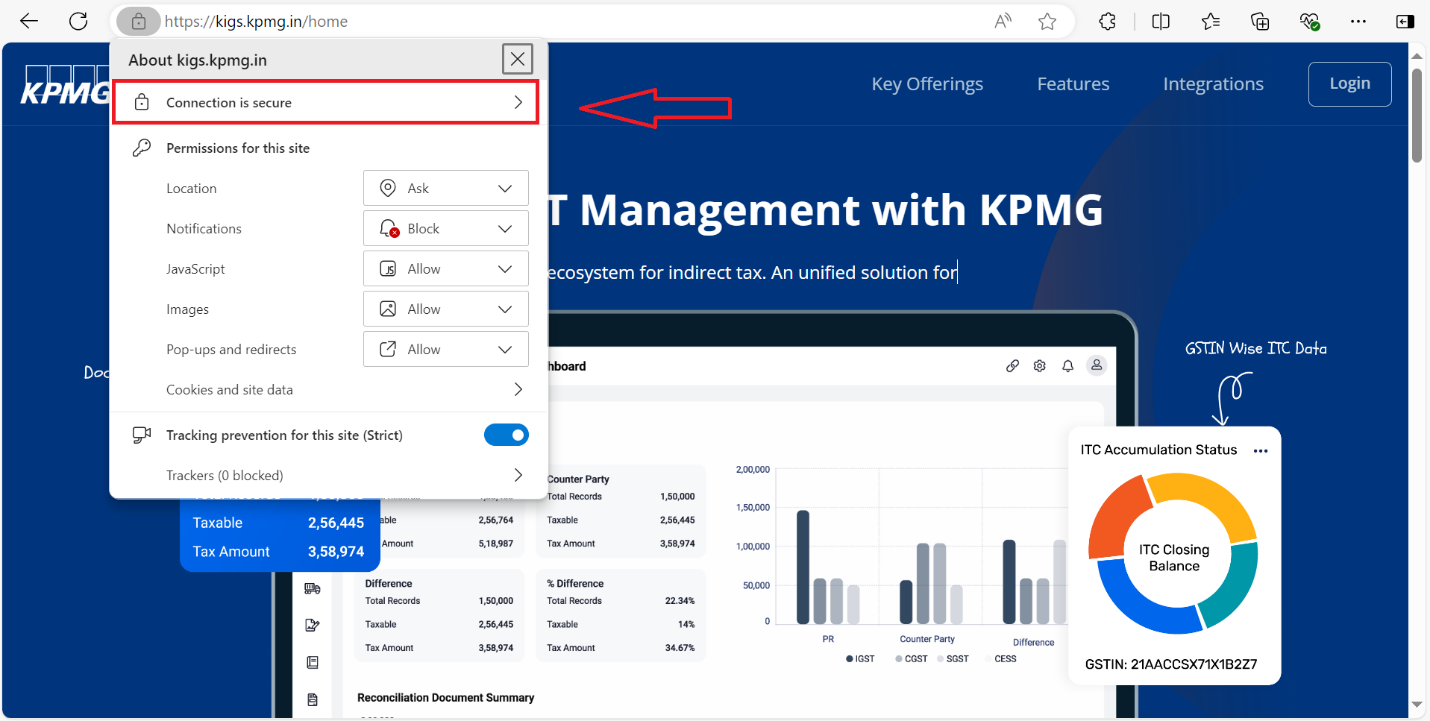Open the Read aloud icon in address bar
Screen dimensions: 1430x721
click(1003, 21)
